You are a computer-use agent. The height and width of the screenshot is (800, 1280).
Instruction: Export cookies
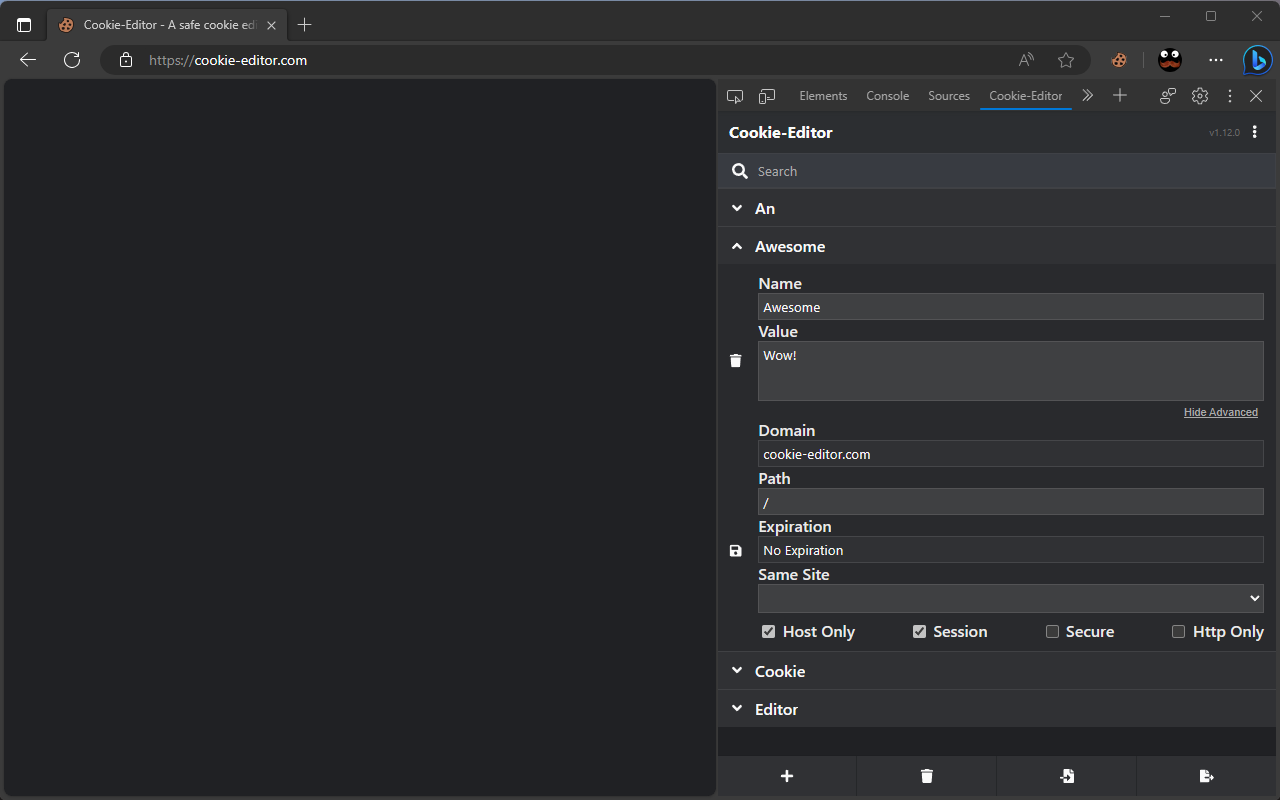click(1207, 776)
